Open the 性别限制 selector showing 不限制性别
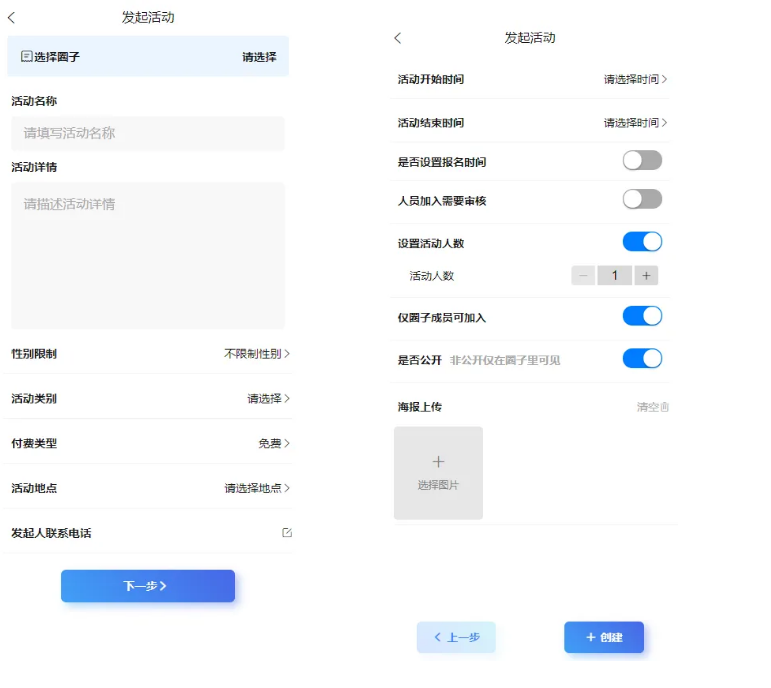The image size is (771, 688). [256, 354]
